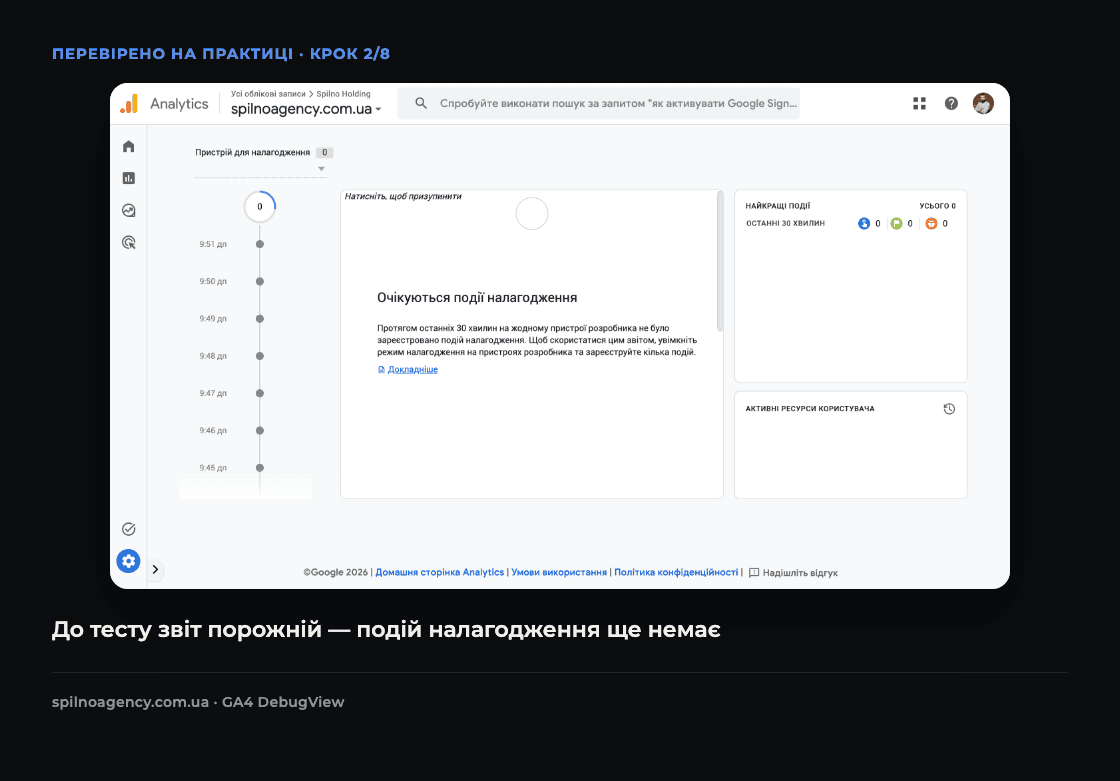Click the pause circle in event stream
This screenshot has height=781, width=1120.
(x=532, y=214)
